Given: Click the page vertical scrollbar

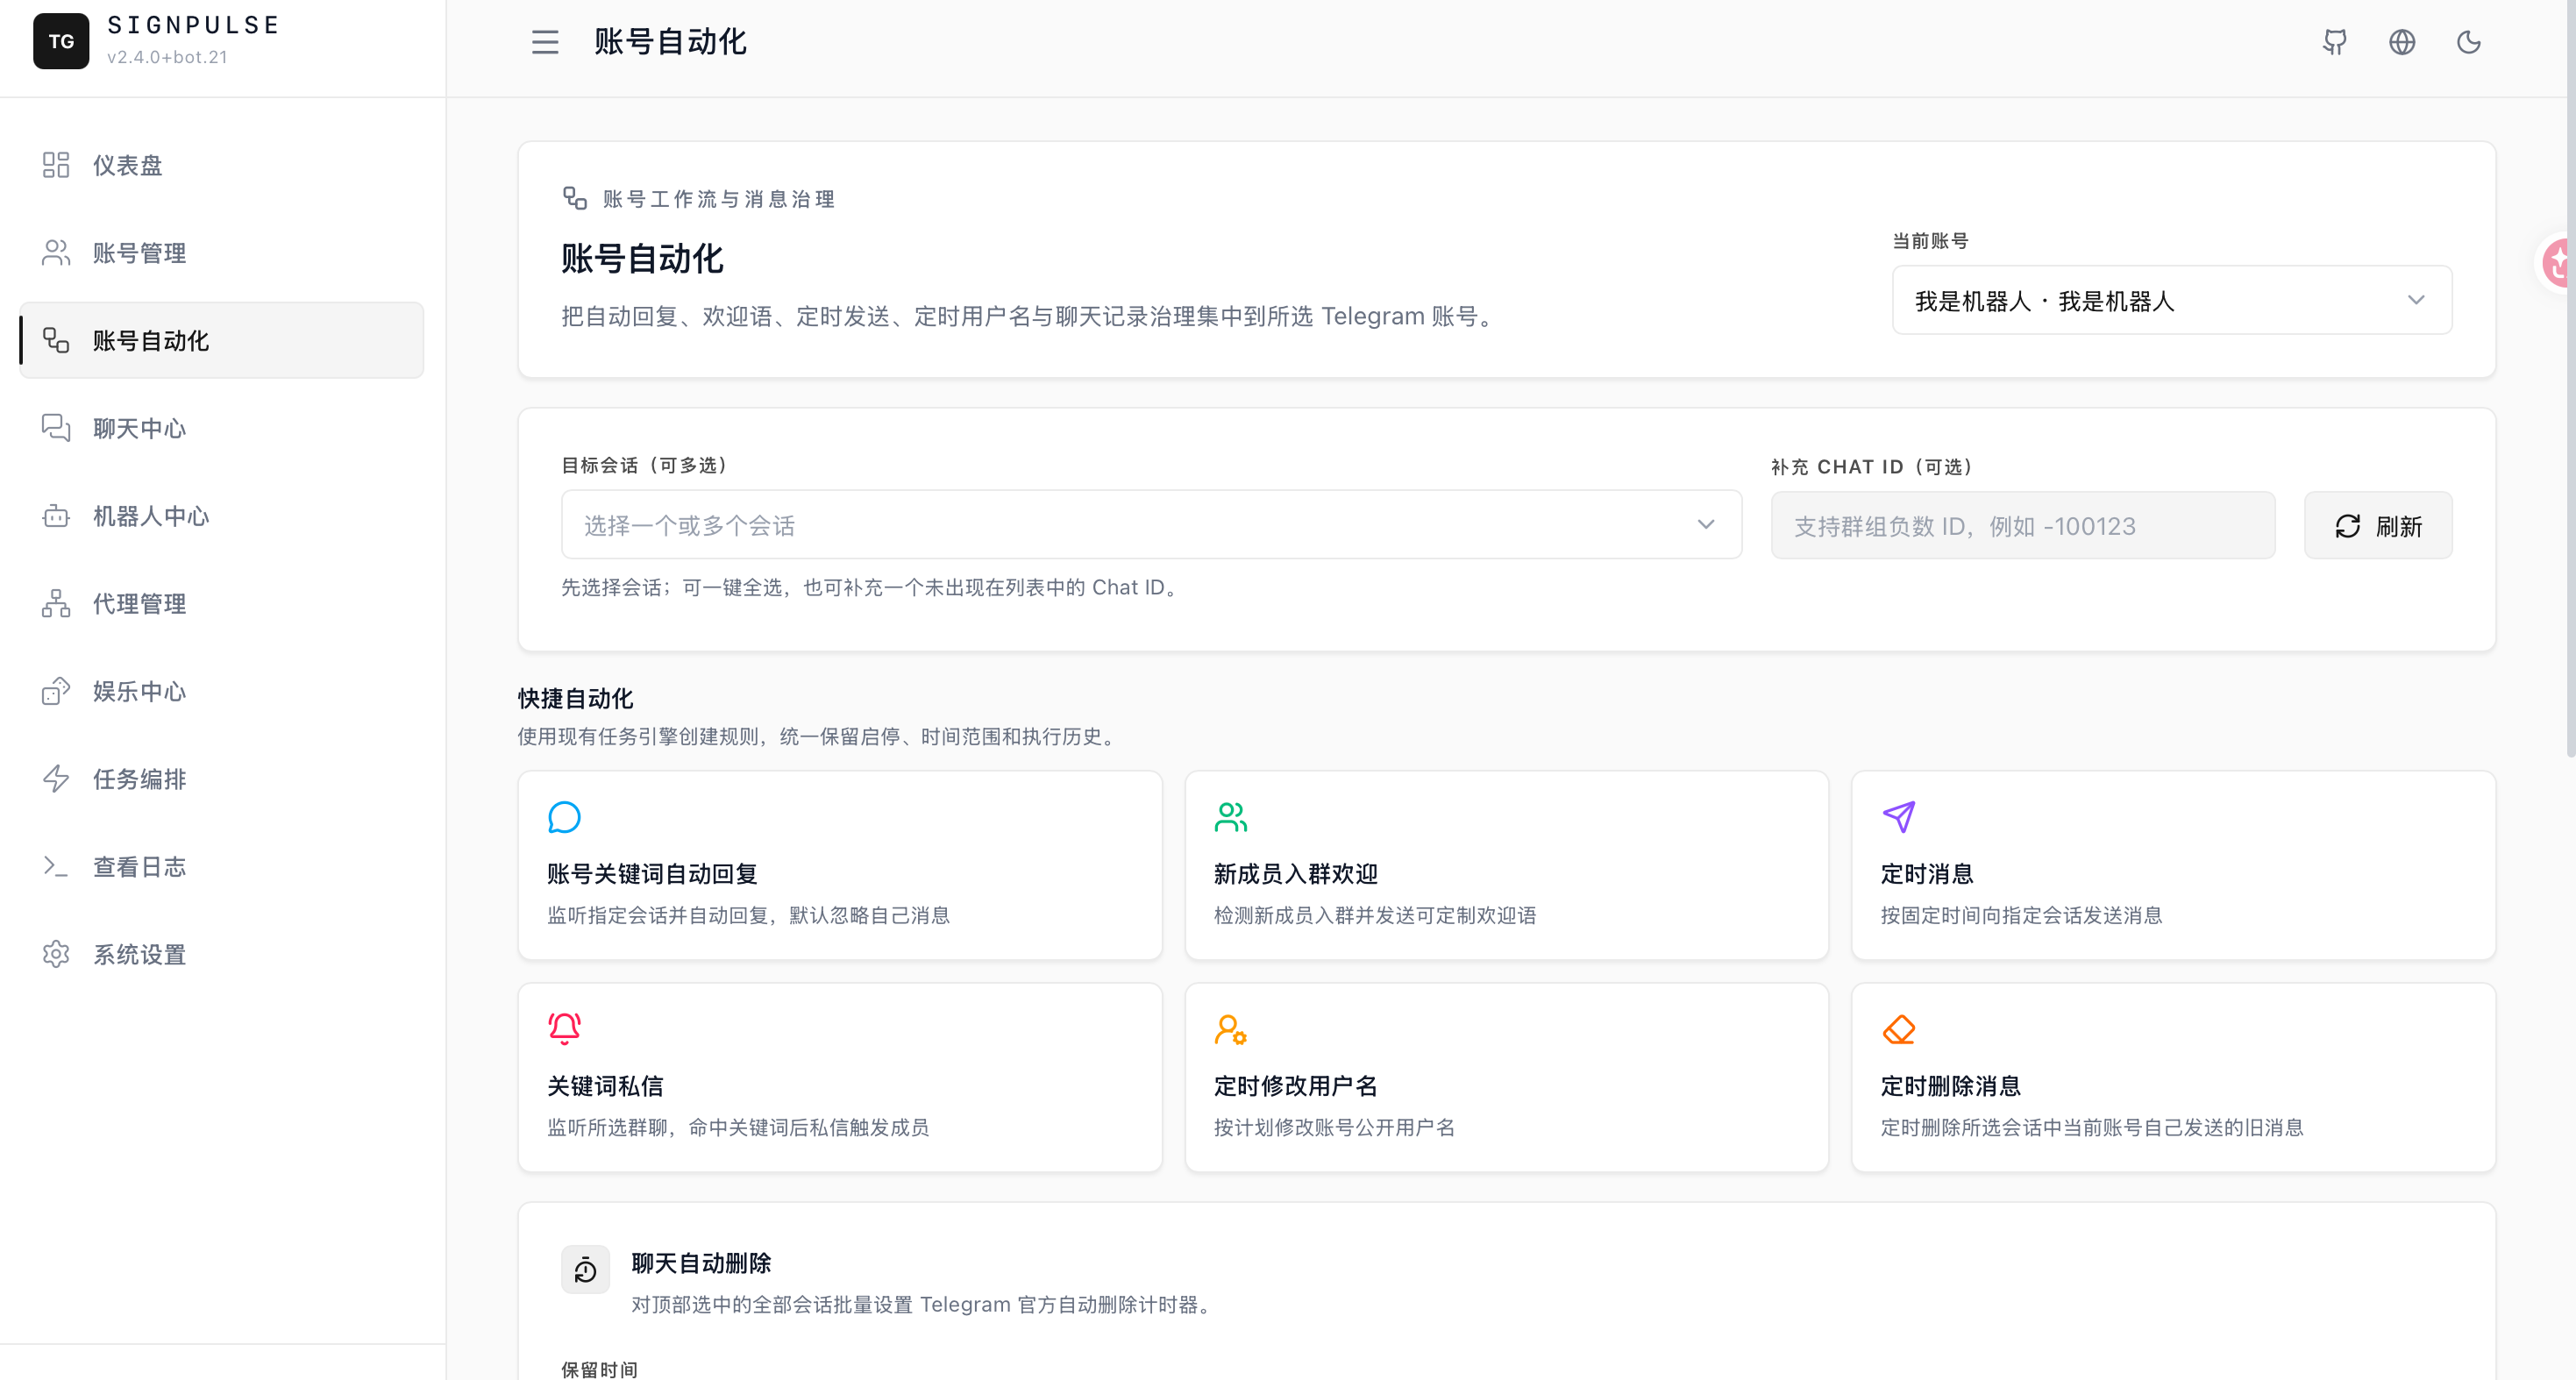Looking at the screenshot, I should point(2570,380).
